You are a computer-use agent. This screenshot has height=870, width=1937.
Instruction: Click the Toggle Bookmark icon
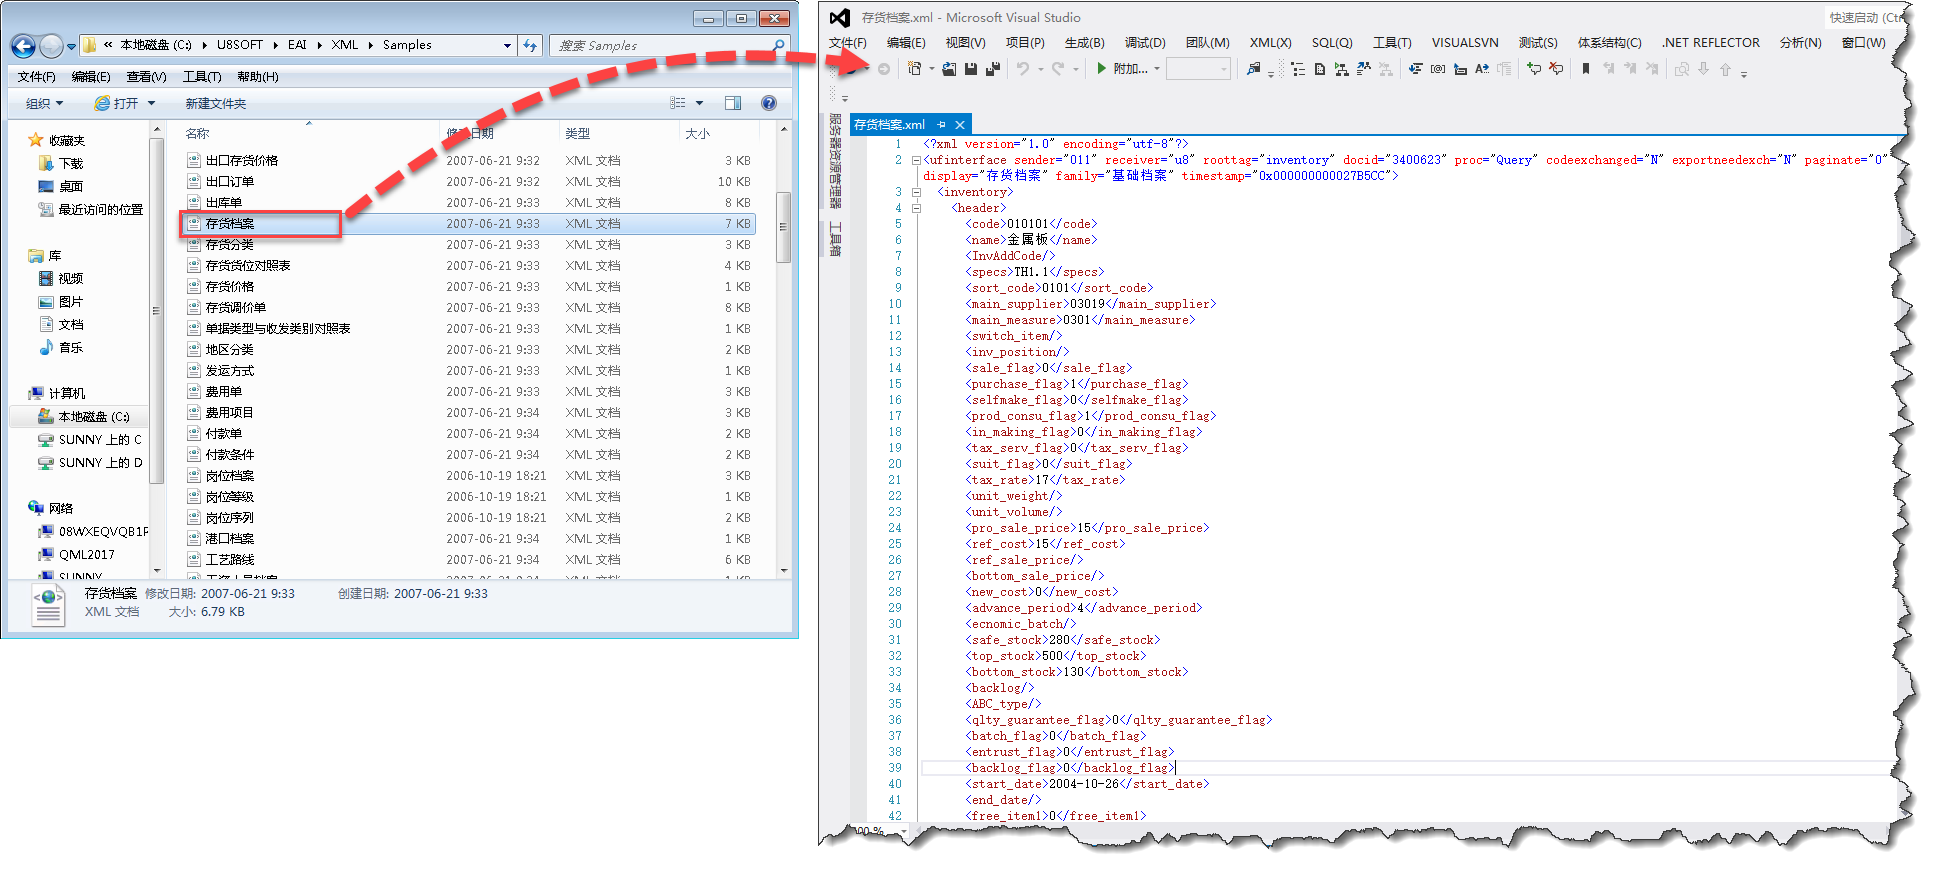(1585, 69)
